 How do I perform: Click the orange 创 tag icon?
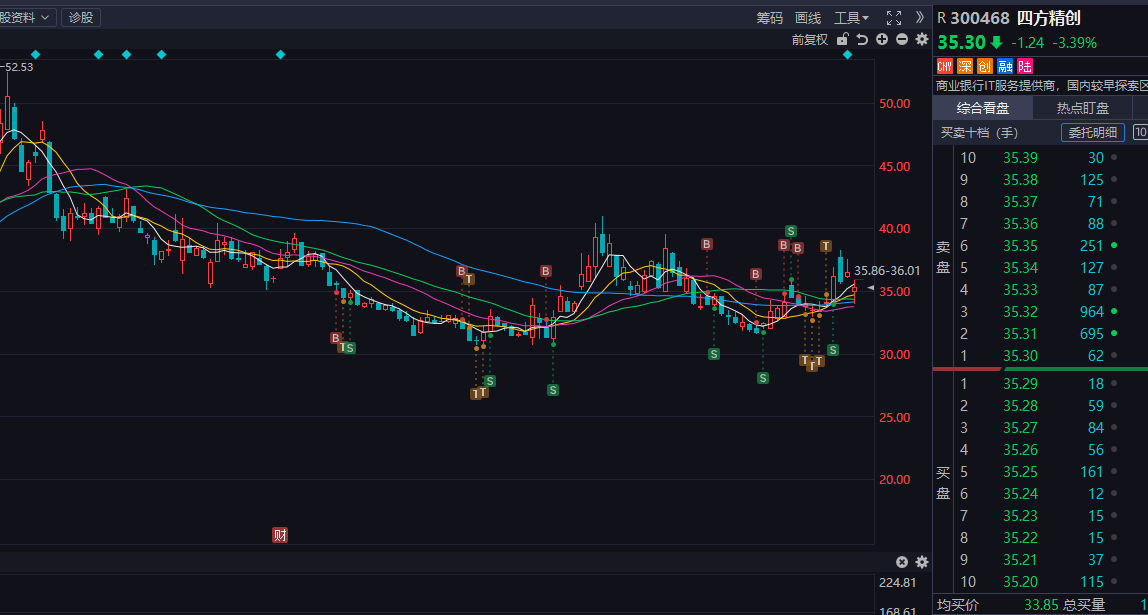tap(985, 66)
